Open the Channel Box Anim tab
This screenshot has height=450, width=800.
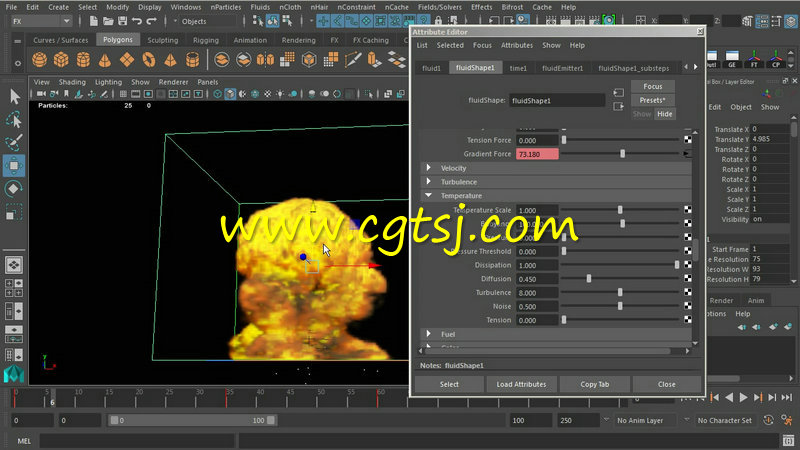coord(756,301)
